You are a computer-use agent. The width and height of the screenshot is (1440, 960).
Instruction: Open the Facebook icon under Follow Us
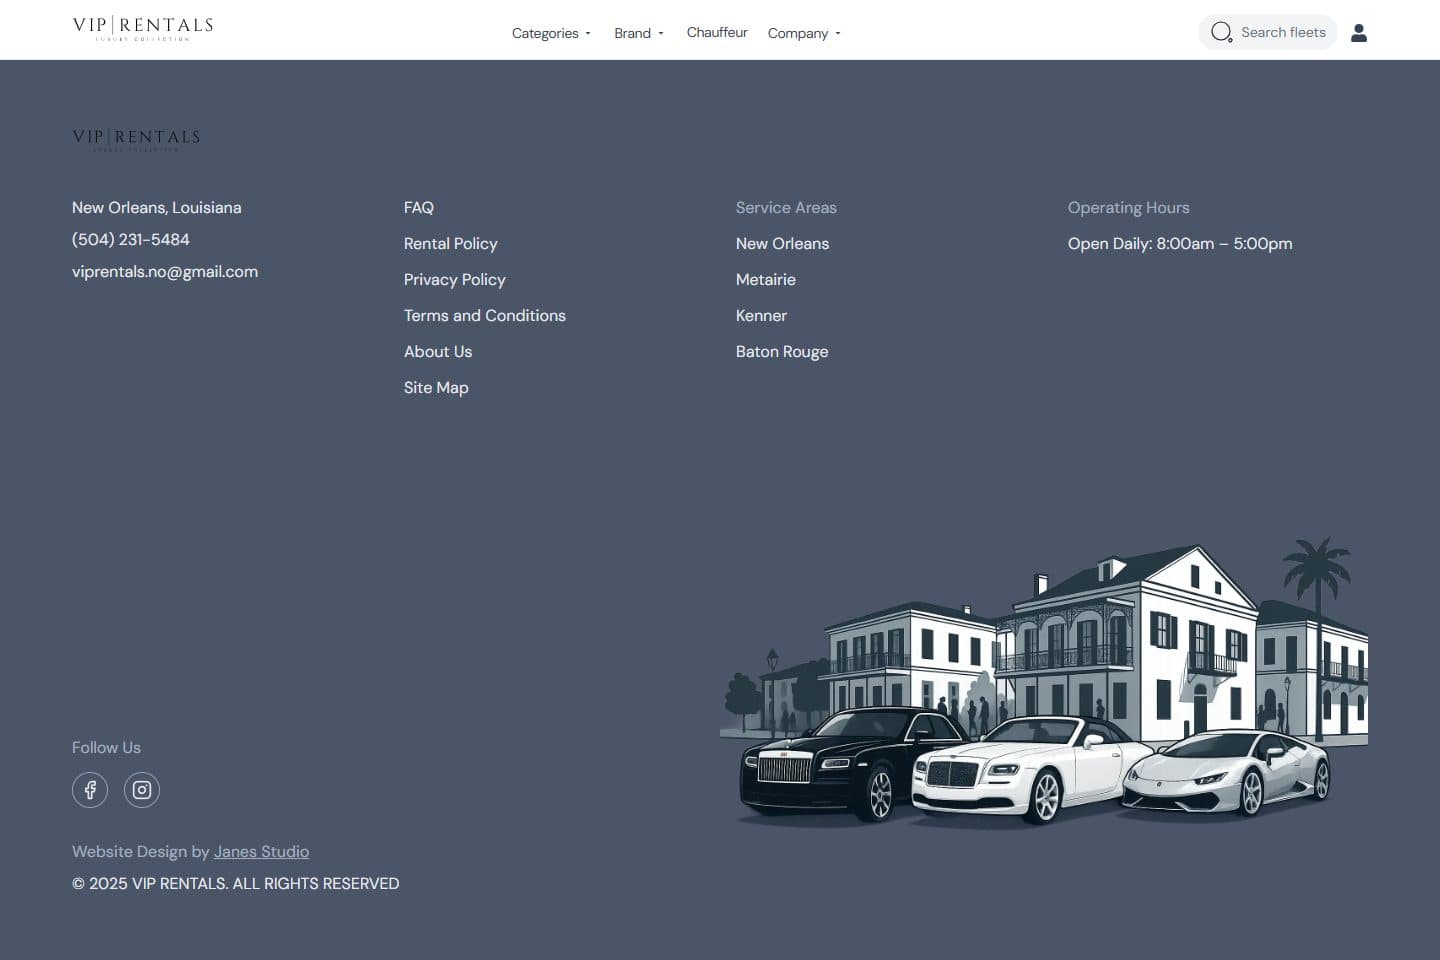click(90, 790)
